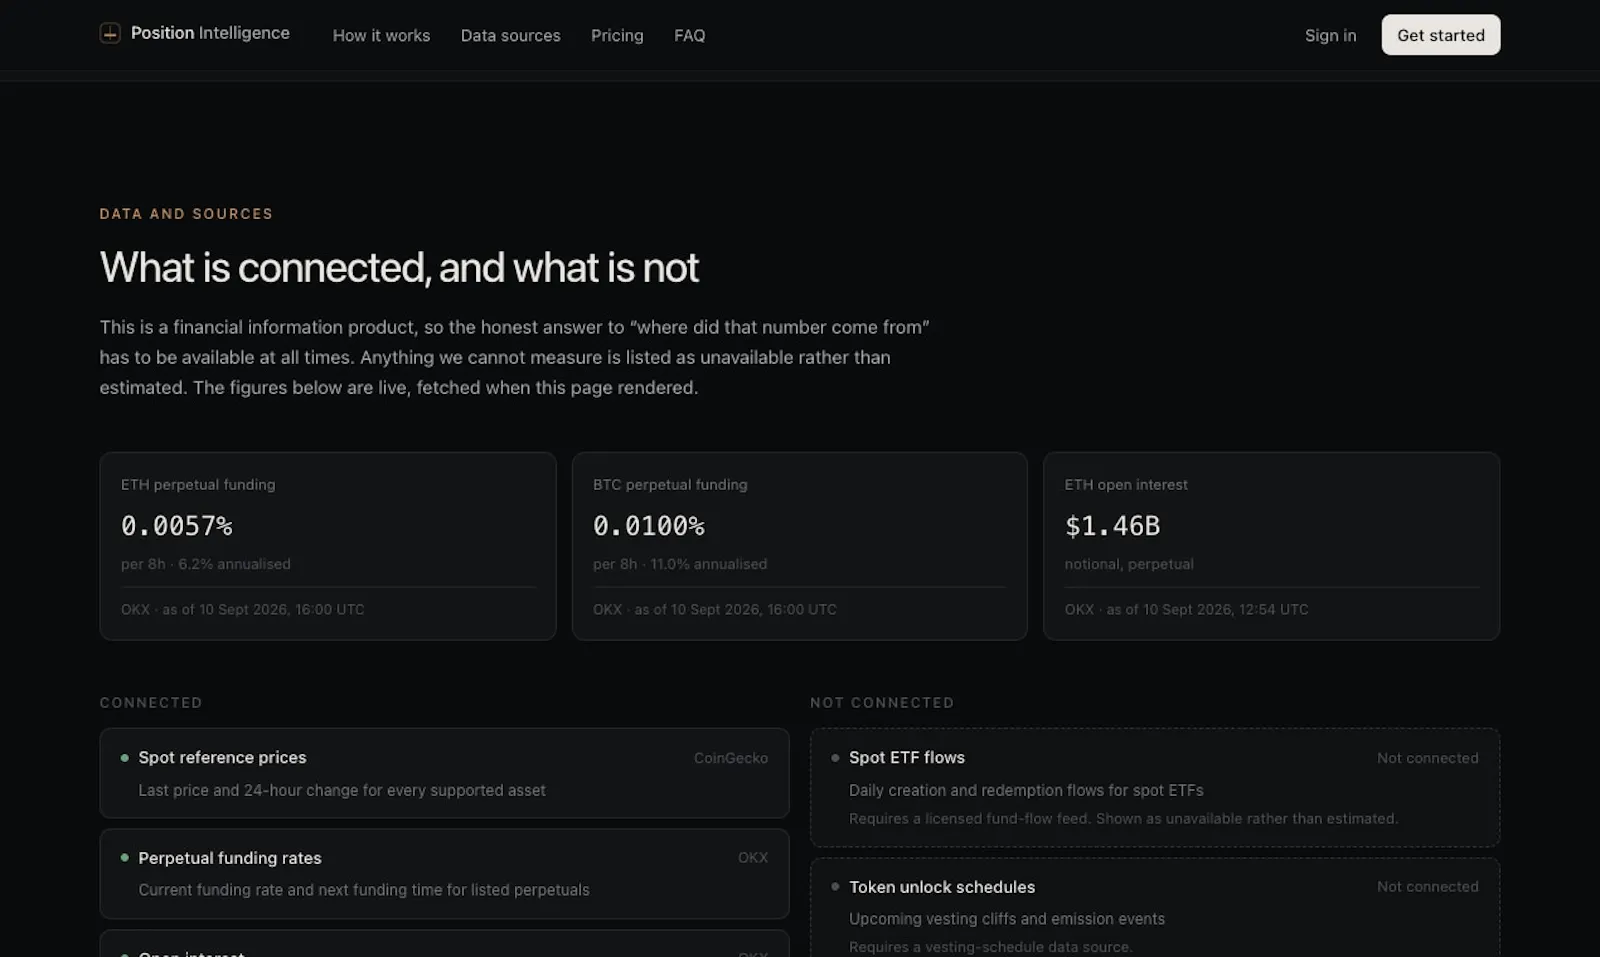Click 'per 8h · 11.0% annualised' text
The image size is (1600, 957).
(x=680, y=564)
